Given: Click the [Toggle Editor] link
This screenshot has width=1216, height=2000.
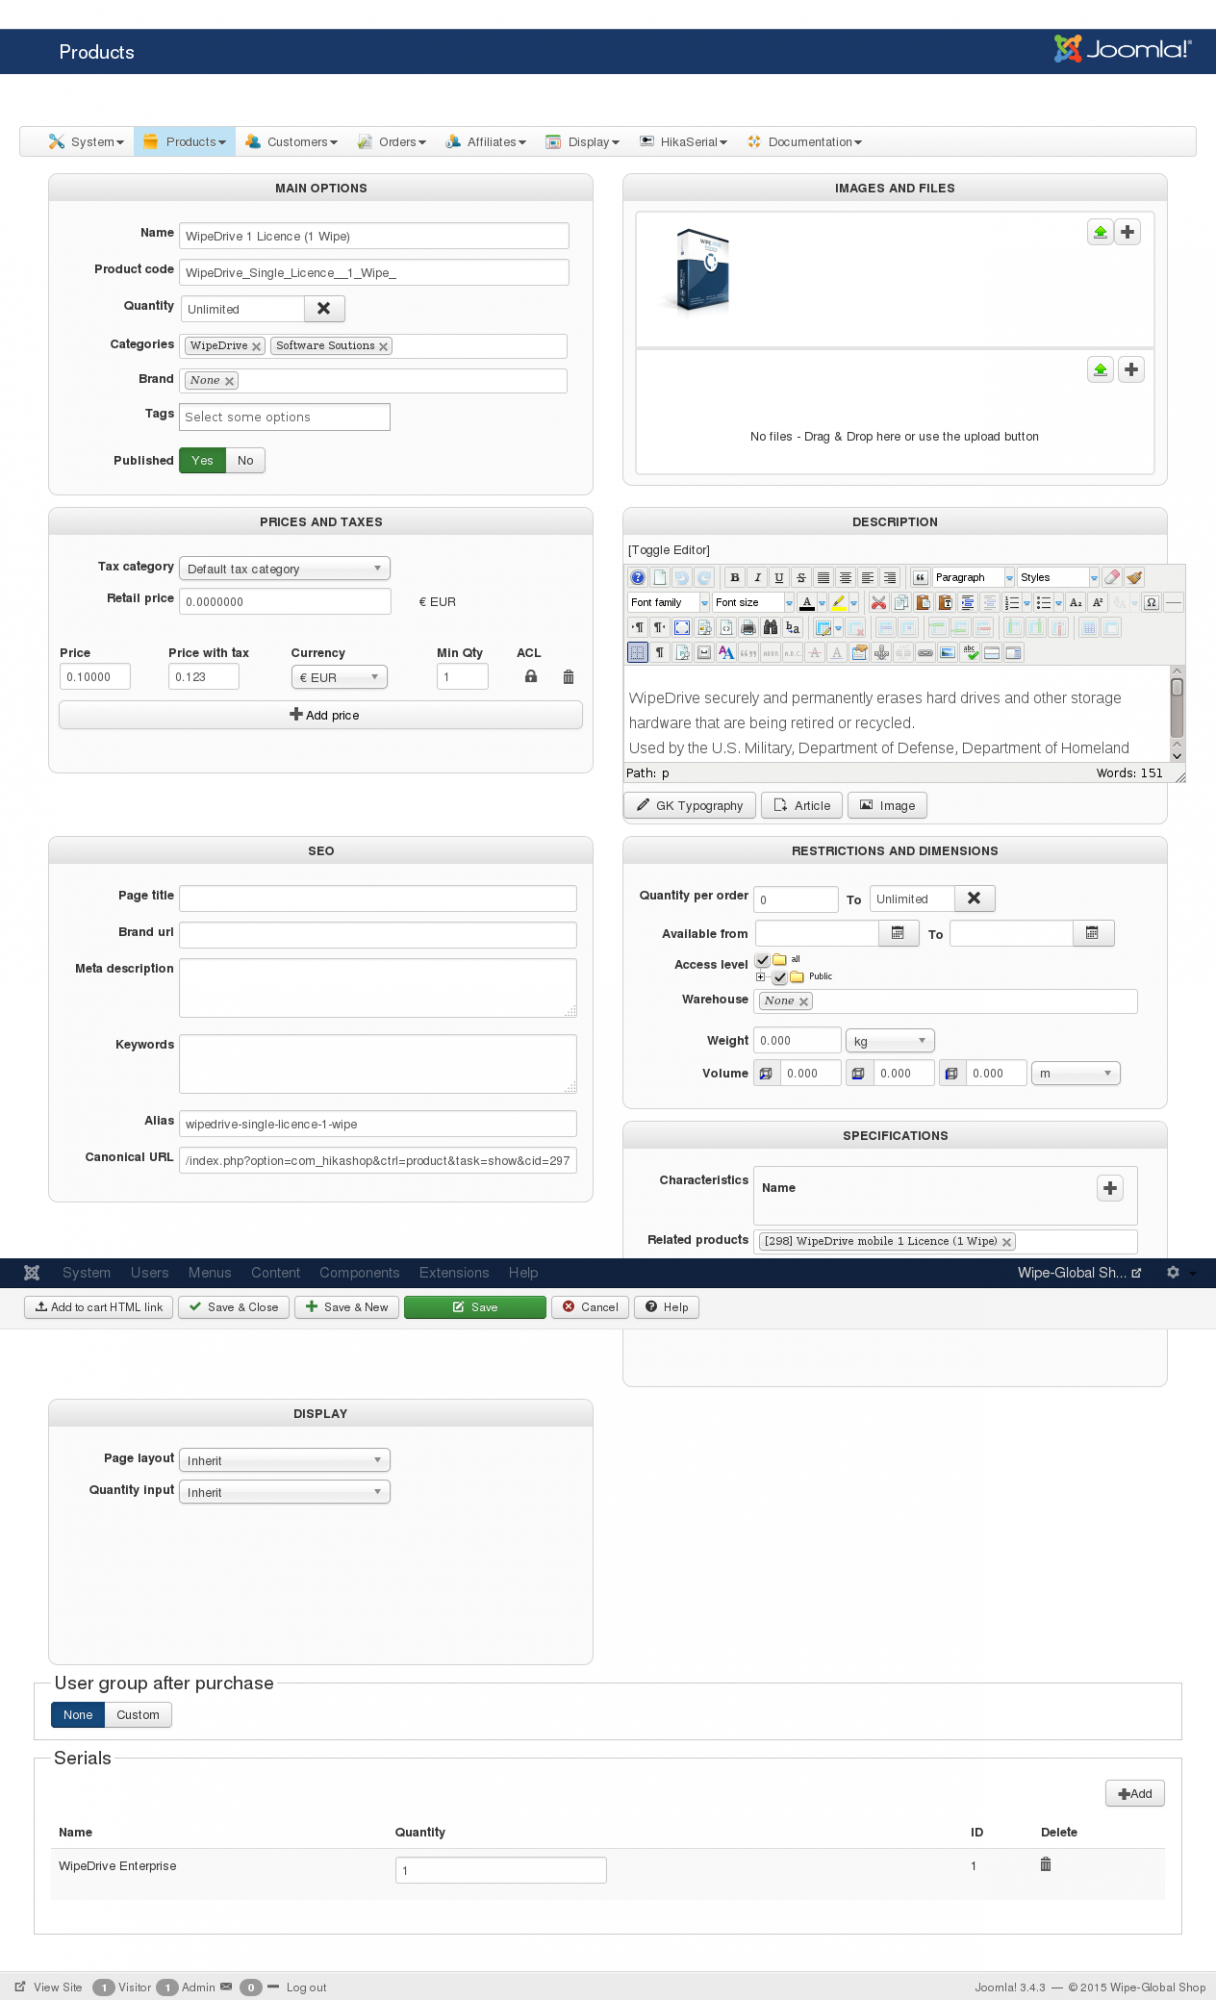Looking at the screenshot, I should point(669,550).
